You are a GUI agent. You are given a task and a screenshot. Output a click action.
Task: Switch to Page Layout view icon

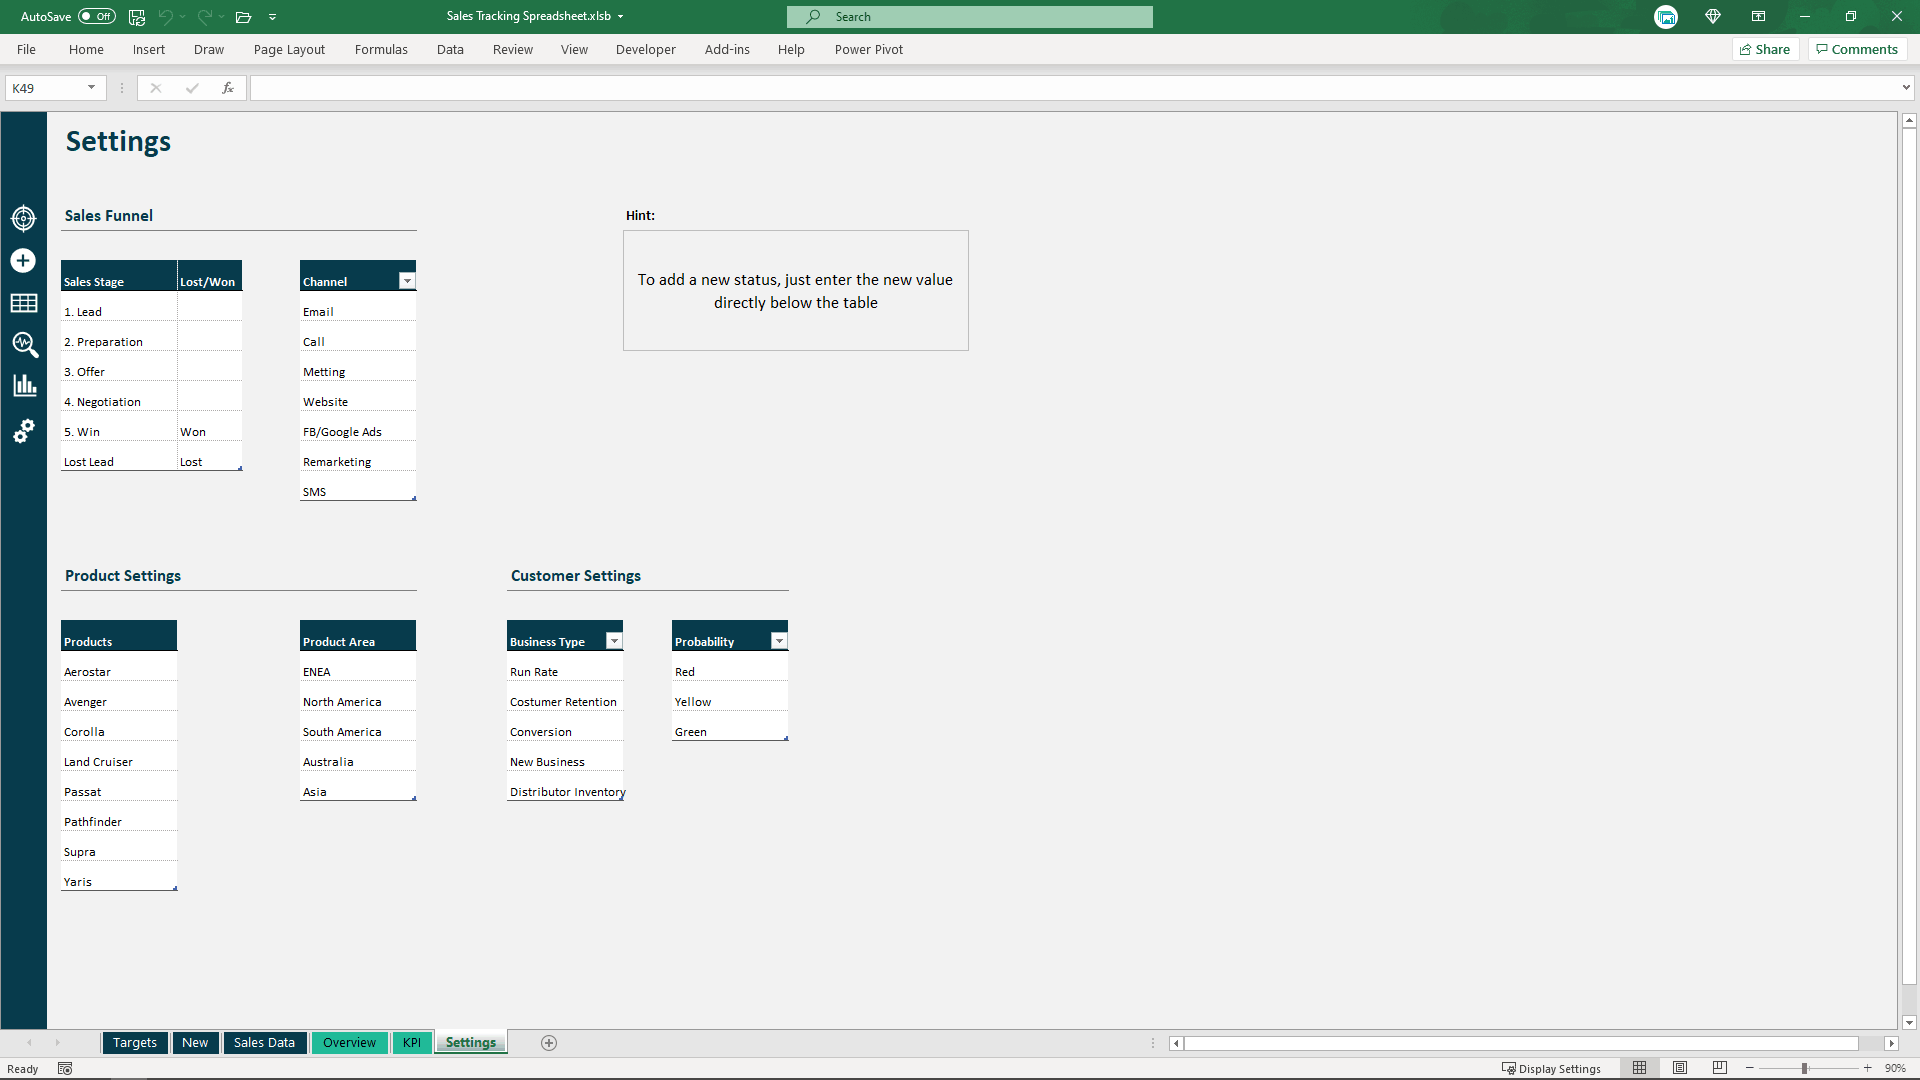point(1680,1068)
